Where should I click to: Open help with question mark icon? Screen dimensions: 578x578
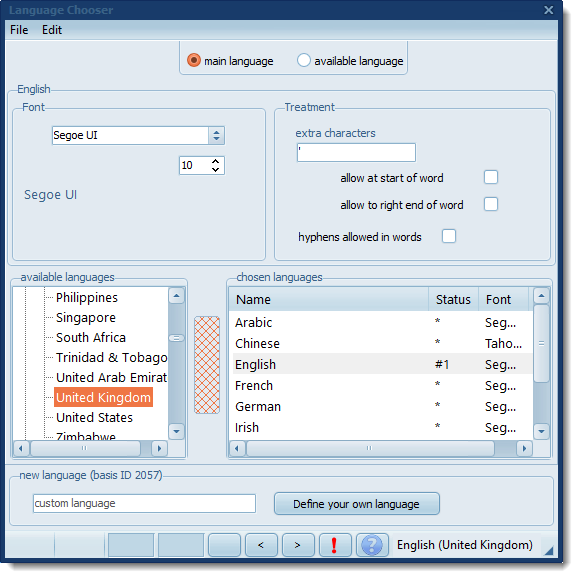coord(372,545)
